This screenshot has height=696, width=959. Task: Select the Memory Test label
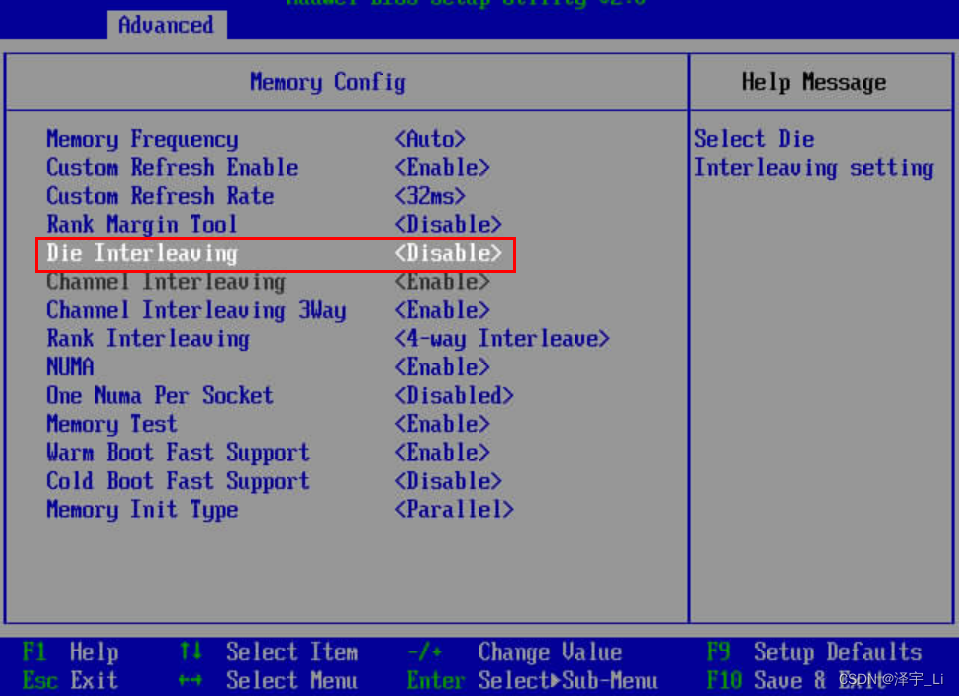[x=112, y=424]
